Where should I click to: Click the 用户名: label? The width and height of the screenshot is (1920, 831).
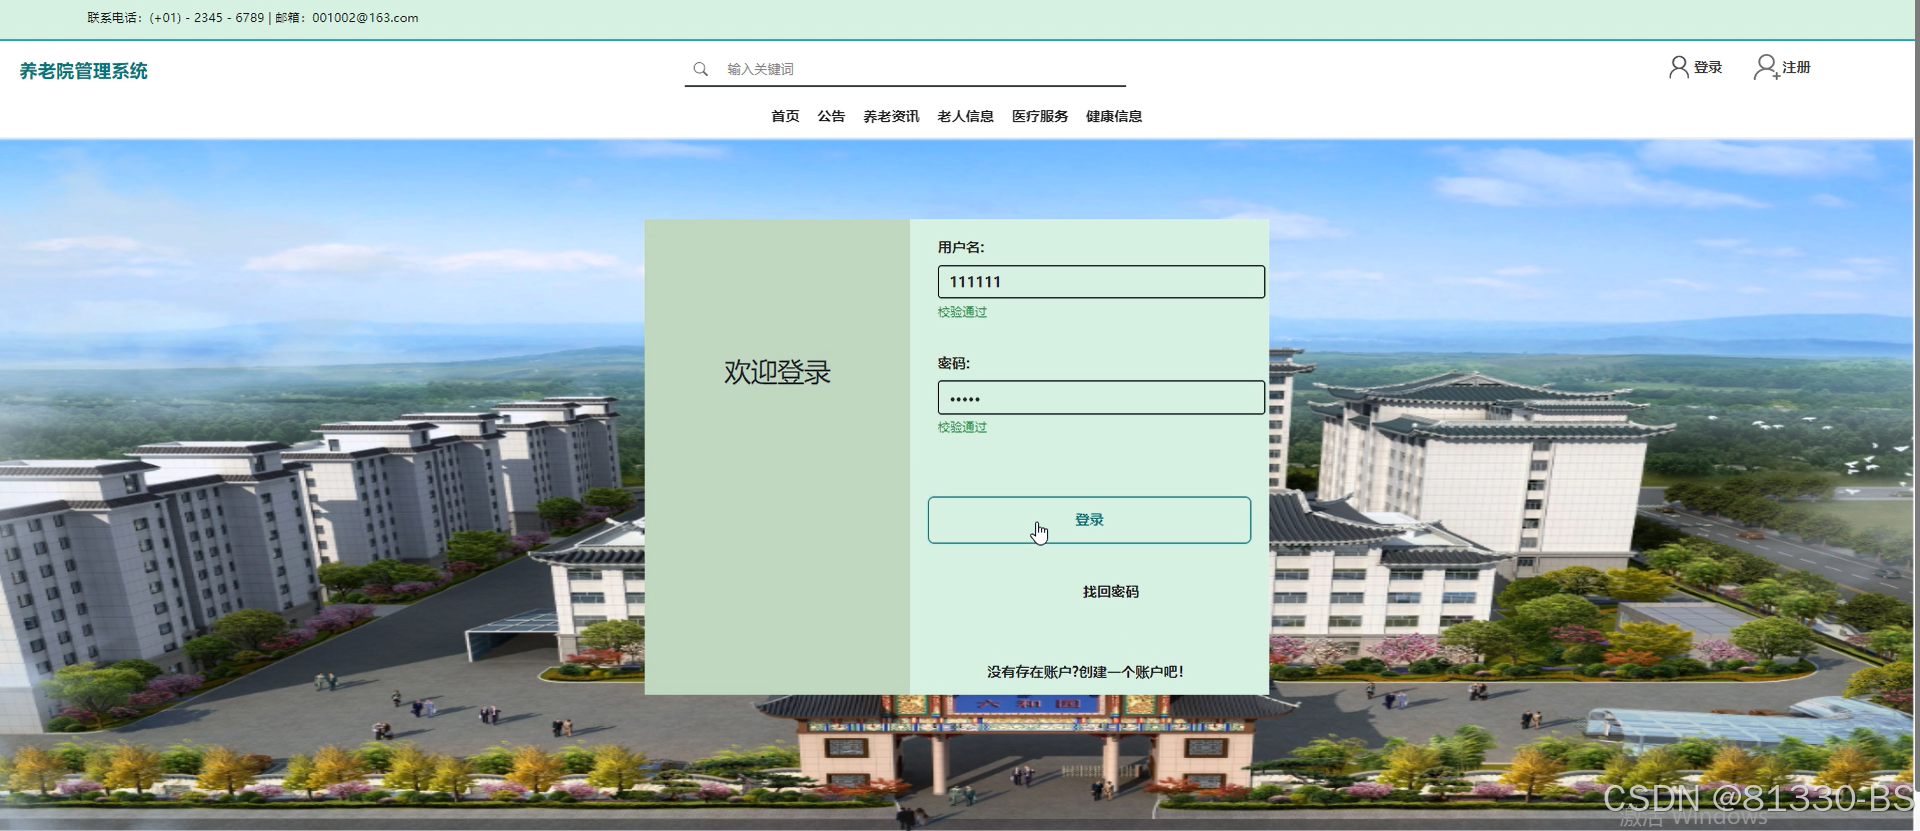click(x=961, y=247)
